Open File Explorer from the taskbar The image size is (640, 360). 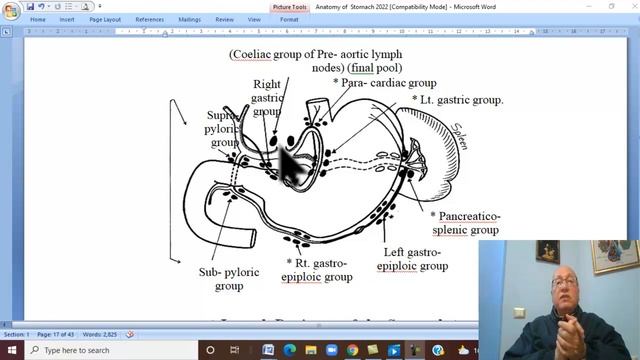311,350
